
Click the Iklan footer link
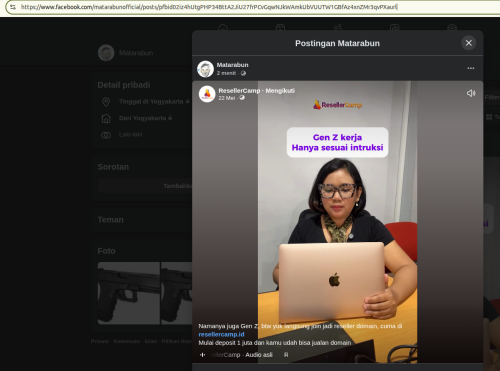coord(151,341)
